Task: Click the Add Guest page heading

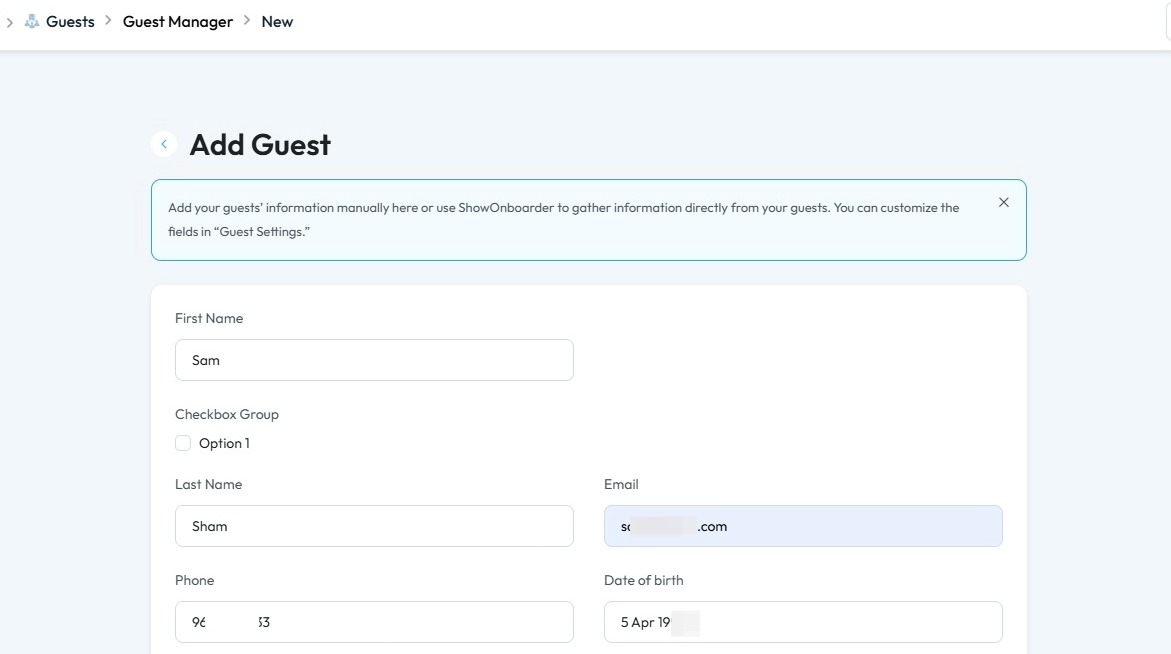Action: pyautogui.click(x=260, y=145)
